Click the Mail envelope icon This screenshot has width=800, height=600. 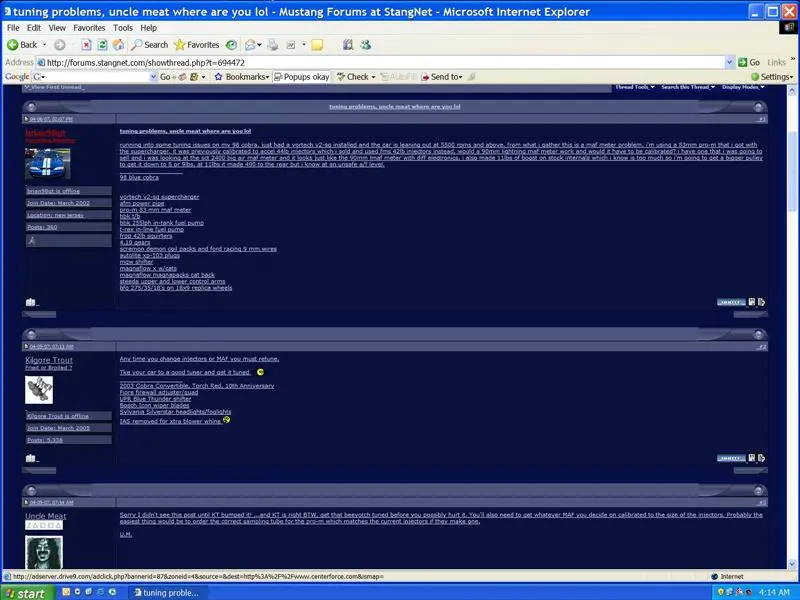coord(250,45)
